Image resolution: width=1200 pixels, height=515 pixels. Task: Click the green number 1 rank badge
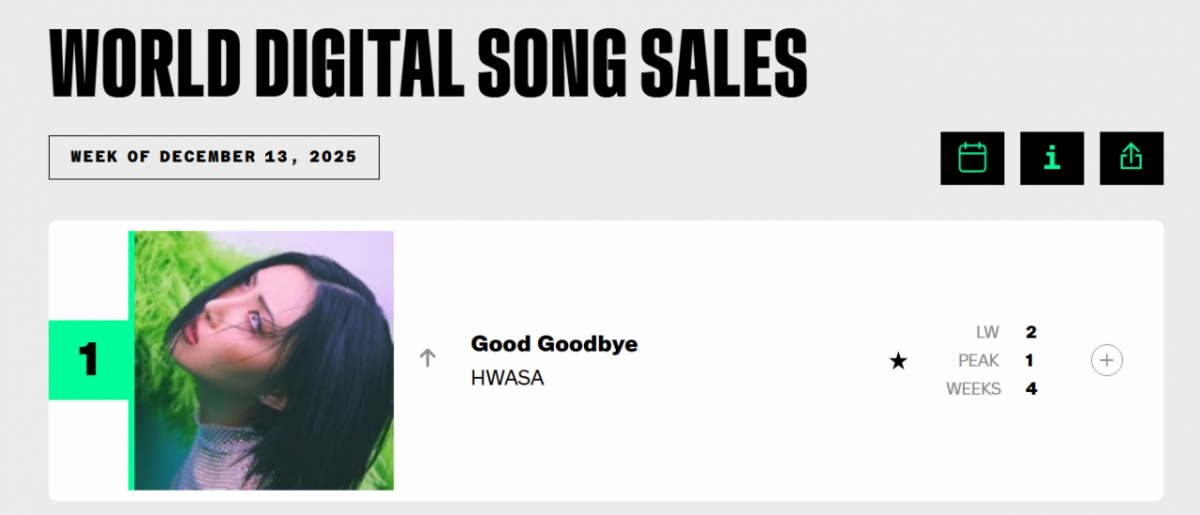tap(89, 360)
